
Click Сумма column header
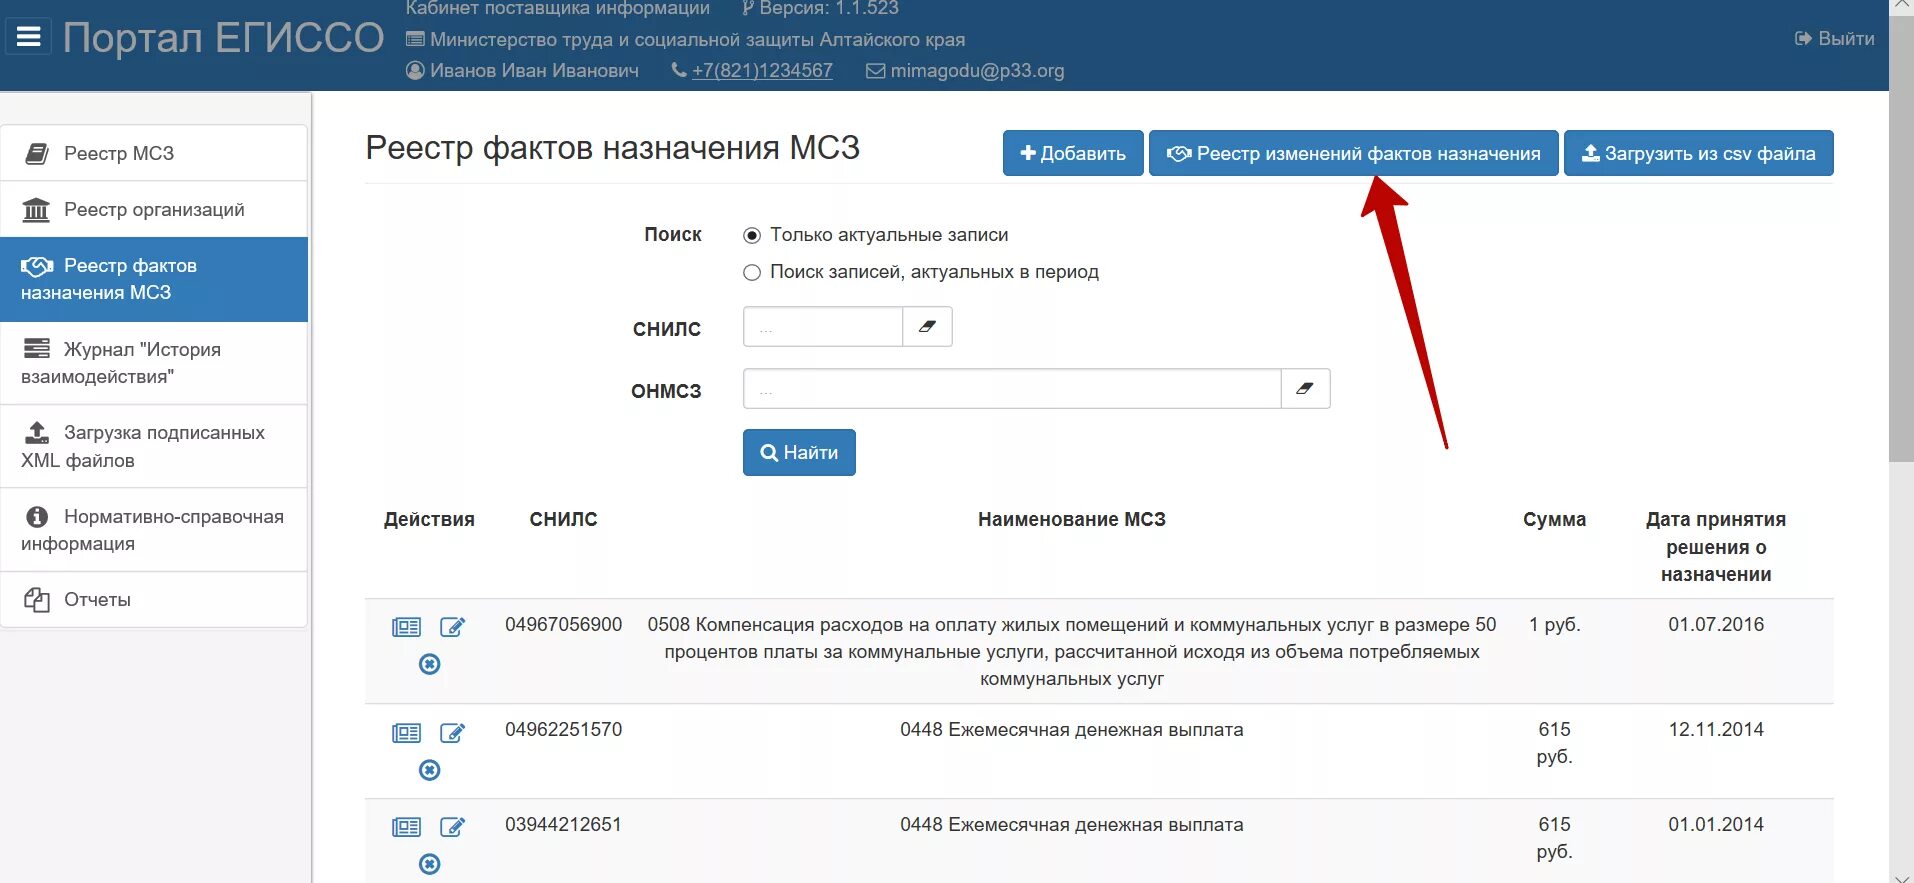[1554, 520]
